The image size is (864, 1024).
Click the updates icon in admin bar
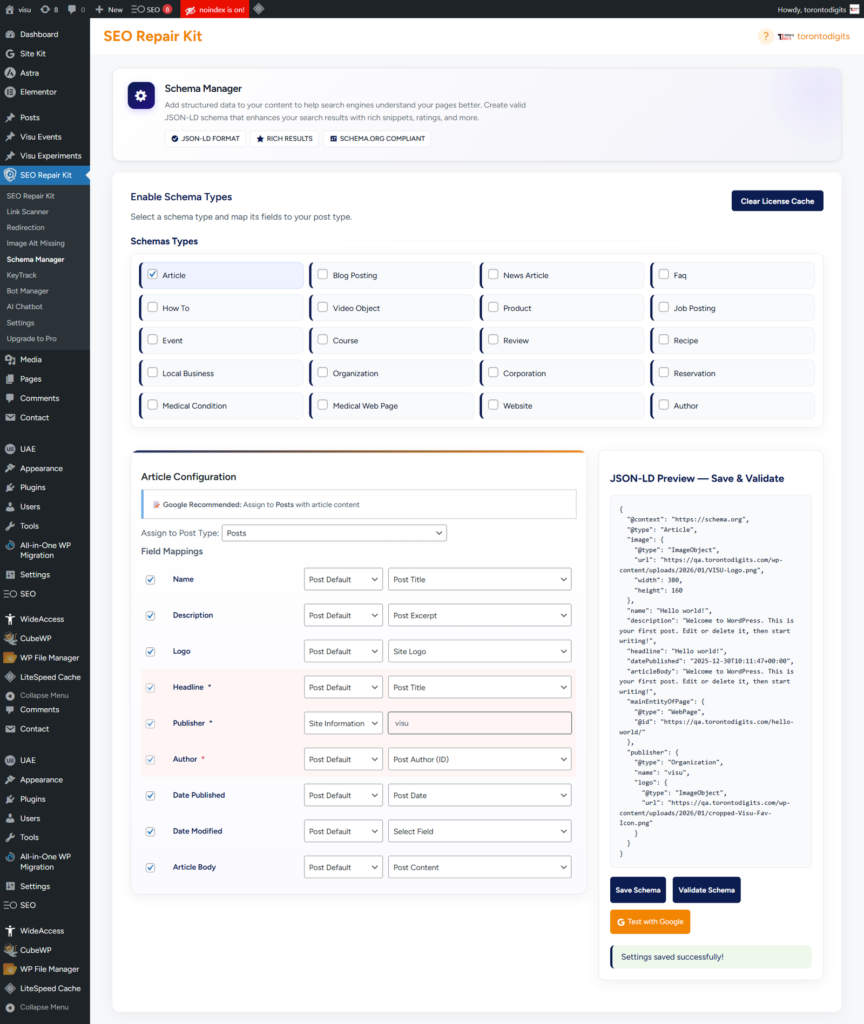point(44,9)
